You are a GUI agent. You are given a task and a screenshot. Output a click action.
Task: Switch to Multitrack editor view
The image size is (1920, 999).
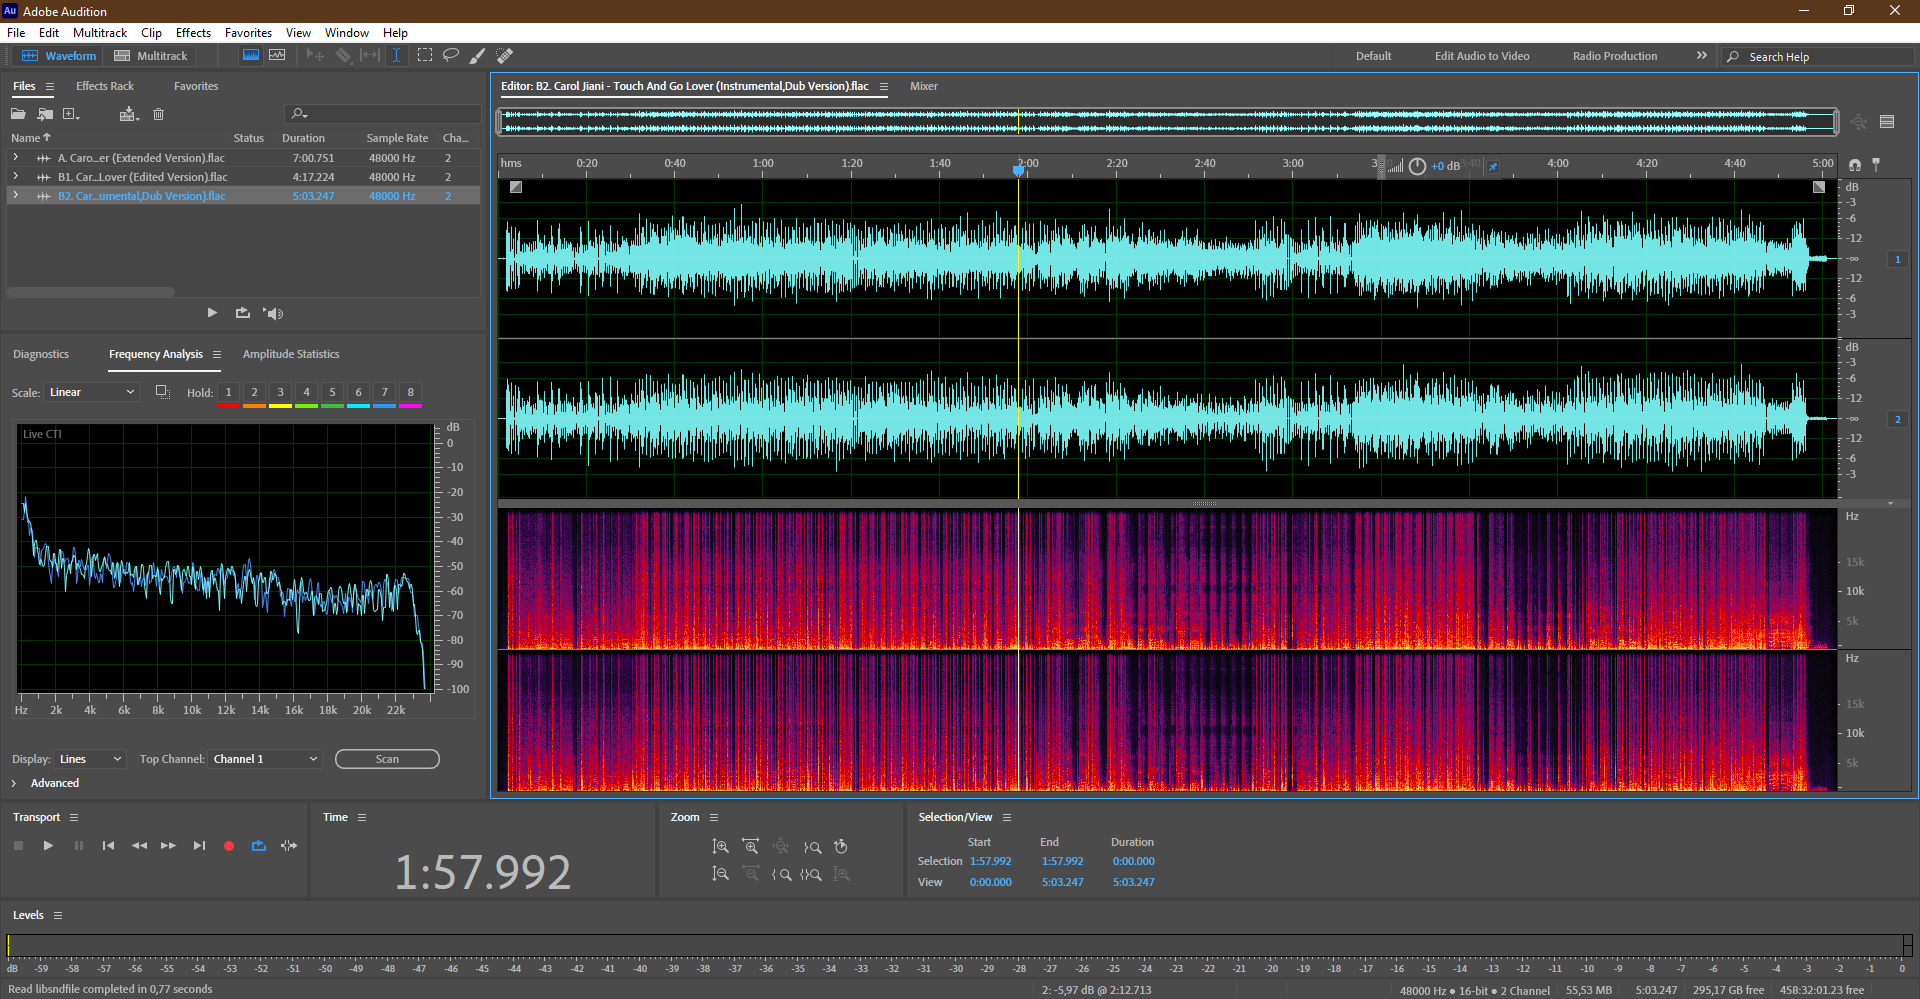click(150, 56)
